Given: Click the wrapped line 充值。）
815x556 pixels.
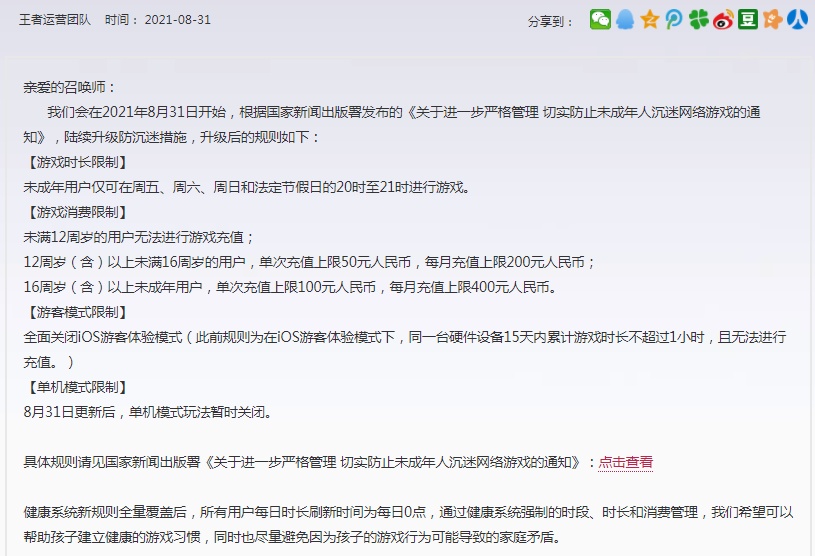Looking at the screenshot, I should (x=49, y=362).
